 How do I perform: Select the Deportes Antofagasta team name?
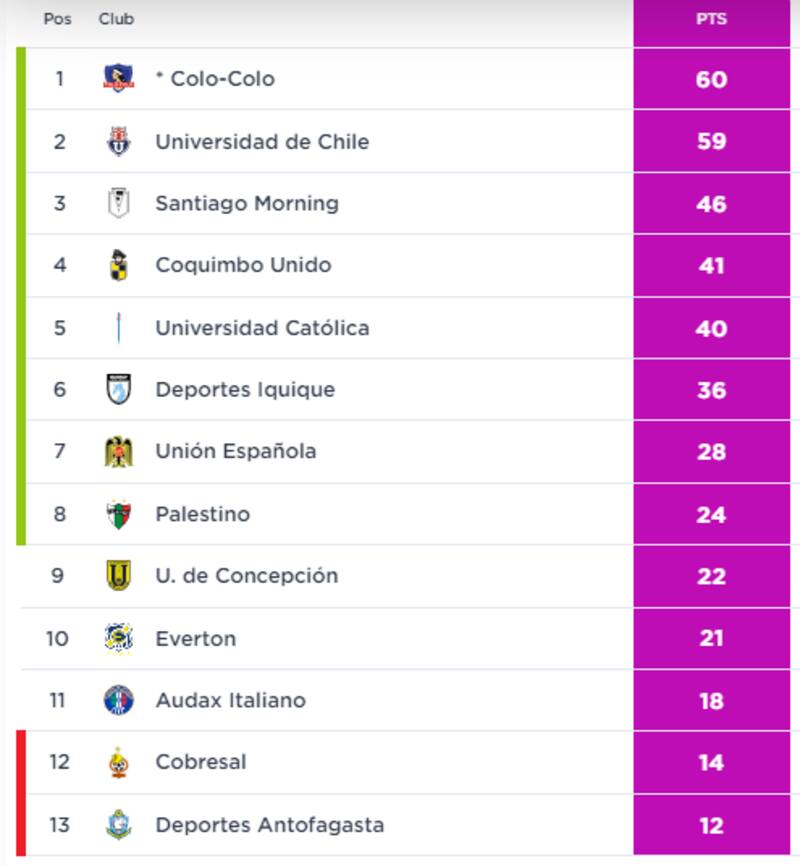[x=269, y=825]
